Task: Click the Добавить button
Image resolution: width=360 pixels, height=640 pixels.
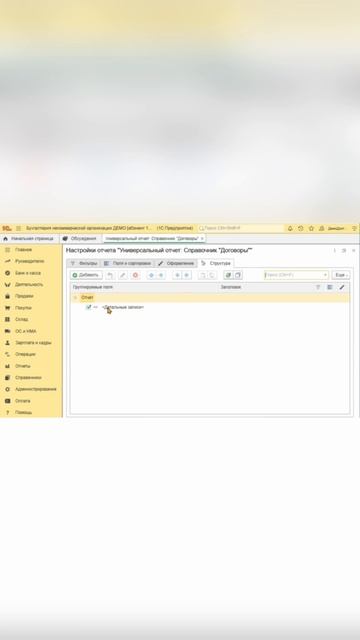Action: (x=86, y=275)
